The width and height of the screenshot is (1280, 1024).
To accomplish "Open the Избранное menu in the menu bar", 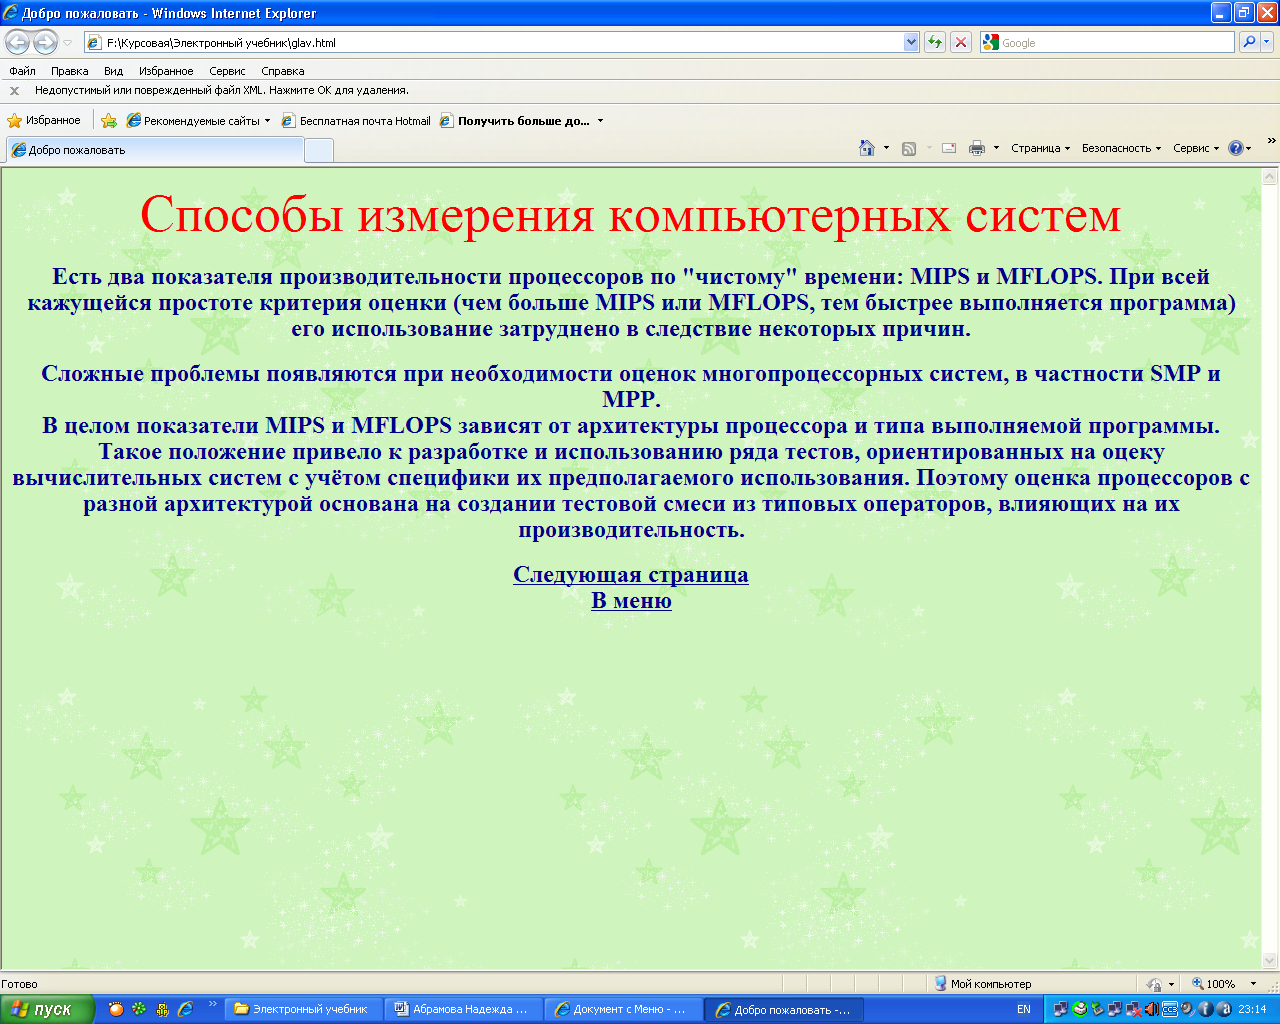I will click(x=166, y=71).
